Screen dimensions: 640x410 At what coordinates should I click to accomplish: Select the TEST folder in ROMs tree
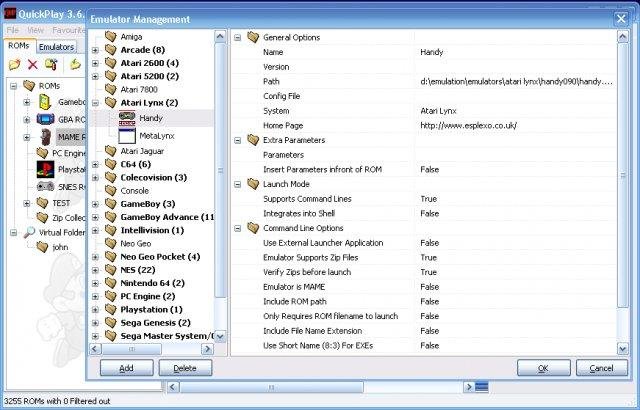point(61,203)
